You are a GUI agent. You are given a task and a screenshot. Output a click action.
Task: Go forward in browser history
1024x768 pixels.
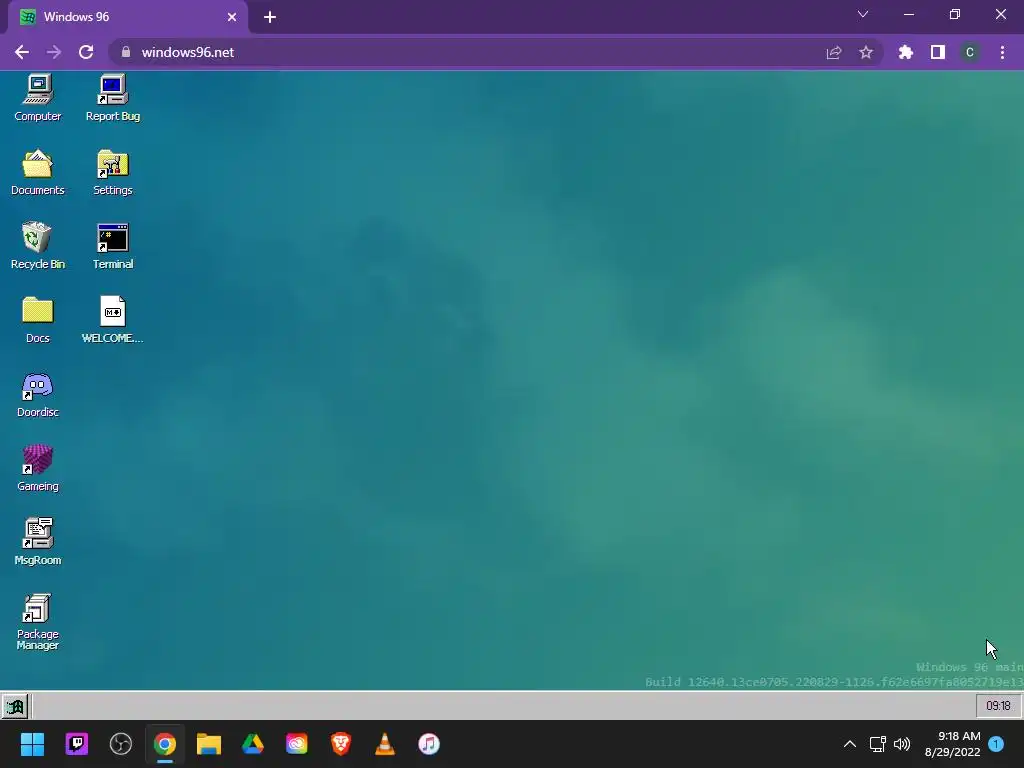click(x=54, y=52)
